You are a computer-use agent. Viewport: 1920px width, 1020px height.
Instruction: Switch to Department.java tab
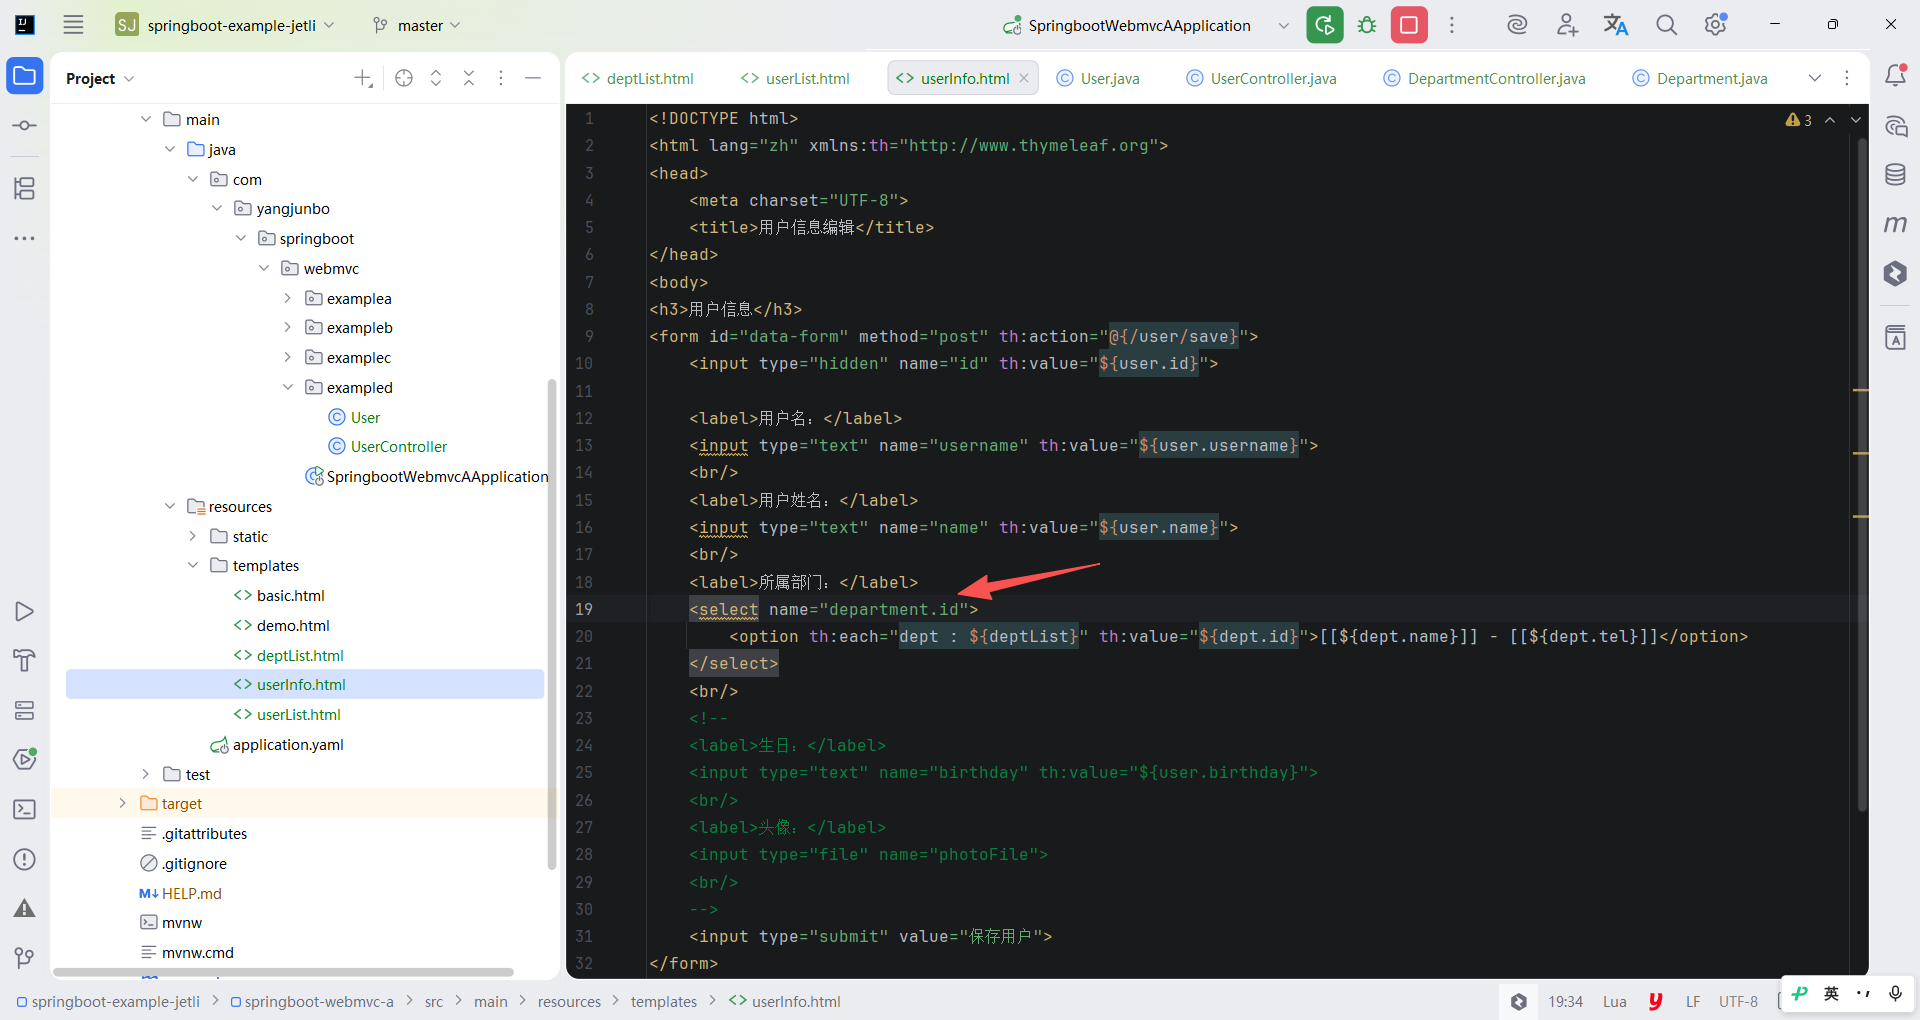pyautogui.click(x=1700, y=78)
